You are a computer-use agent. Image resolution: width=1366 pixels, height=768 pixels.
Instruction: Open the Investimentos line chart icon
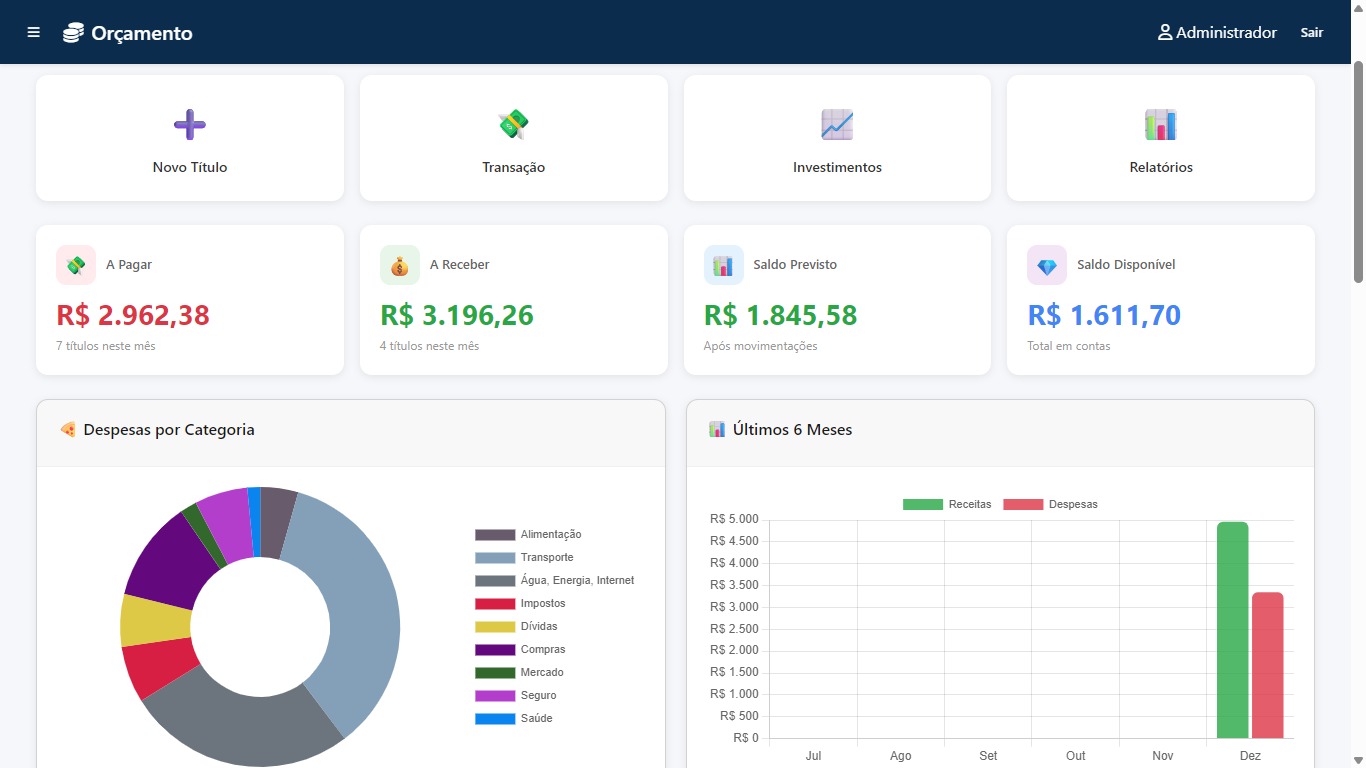click(x=837, y=125)
